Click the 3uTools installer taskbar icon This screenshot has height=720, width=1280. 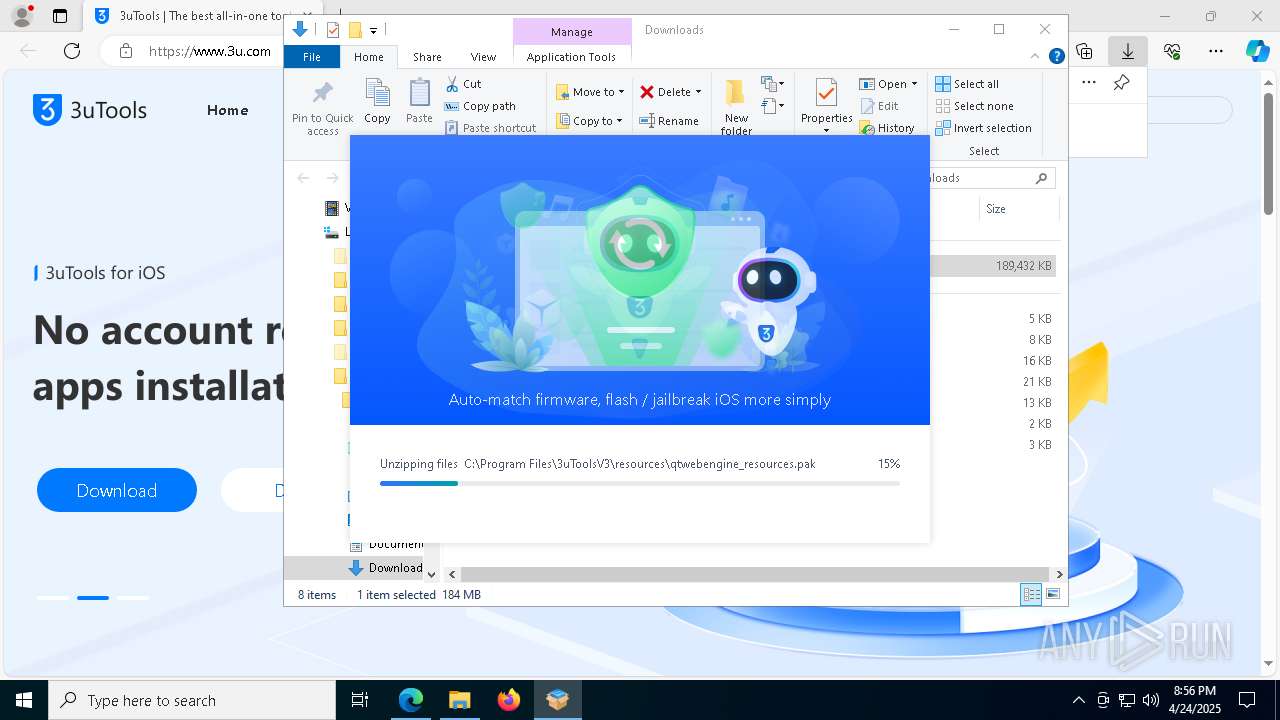pyautogui.click(x=557, y=700)
